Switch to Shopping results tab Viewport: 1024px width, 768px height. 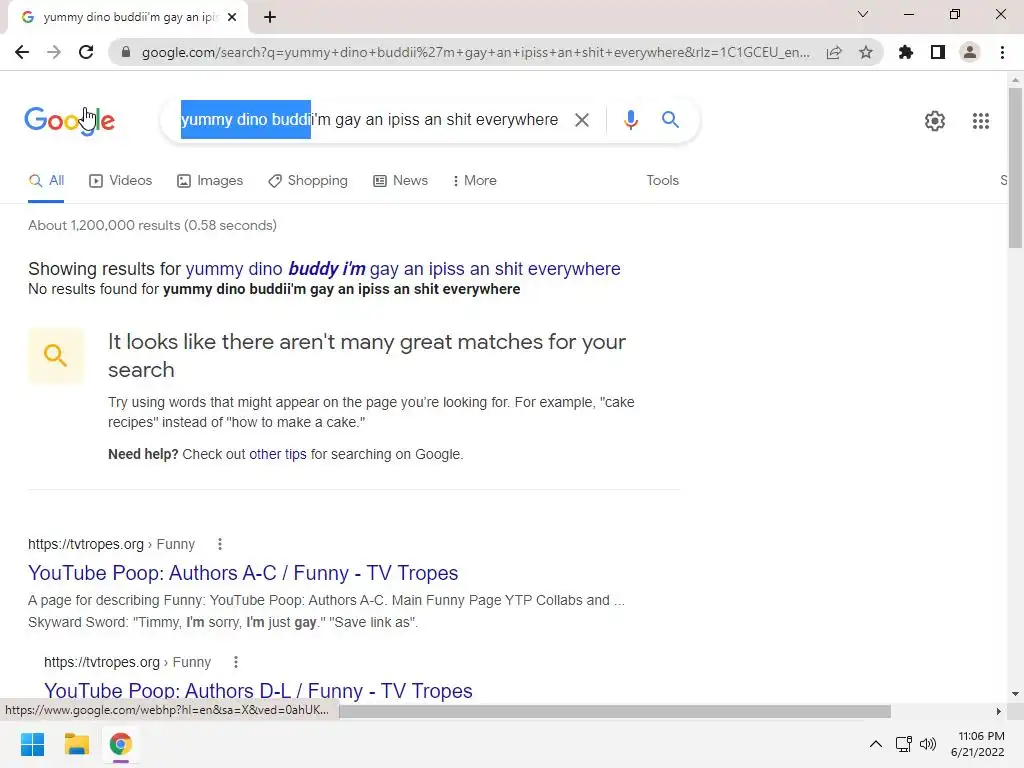[308, 180]
